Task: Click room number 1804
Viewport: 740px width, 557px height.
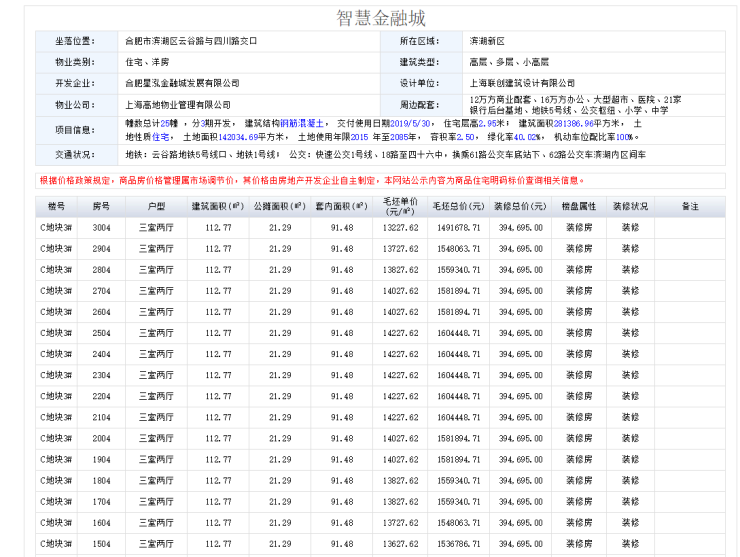Action: (101, 481)
